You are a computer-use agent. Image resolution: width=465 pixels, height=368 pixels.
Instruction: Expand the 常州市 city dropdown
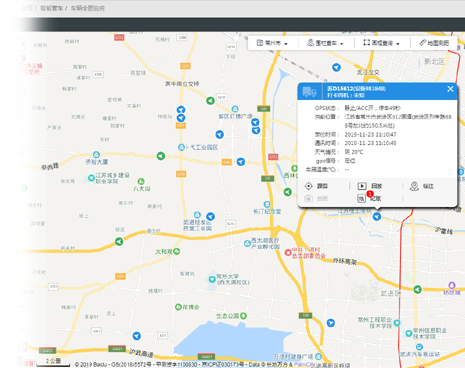(272, 43)
